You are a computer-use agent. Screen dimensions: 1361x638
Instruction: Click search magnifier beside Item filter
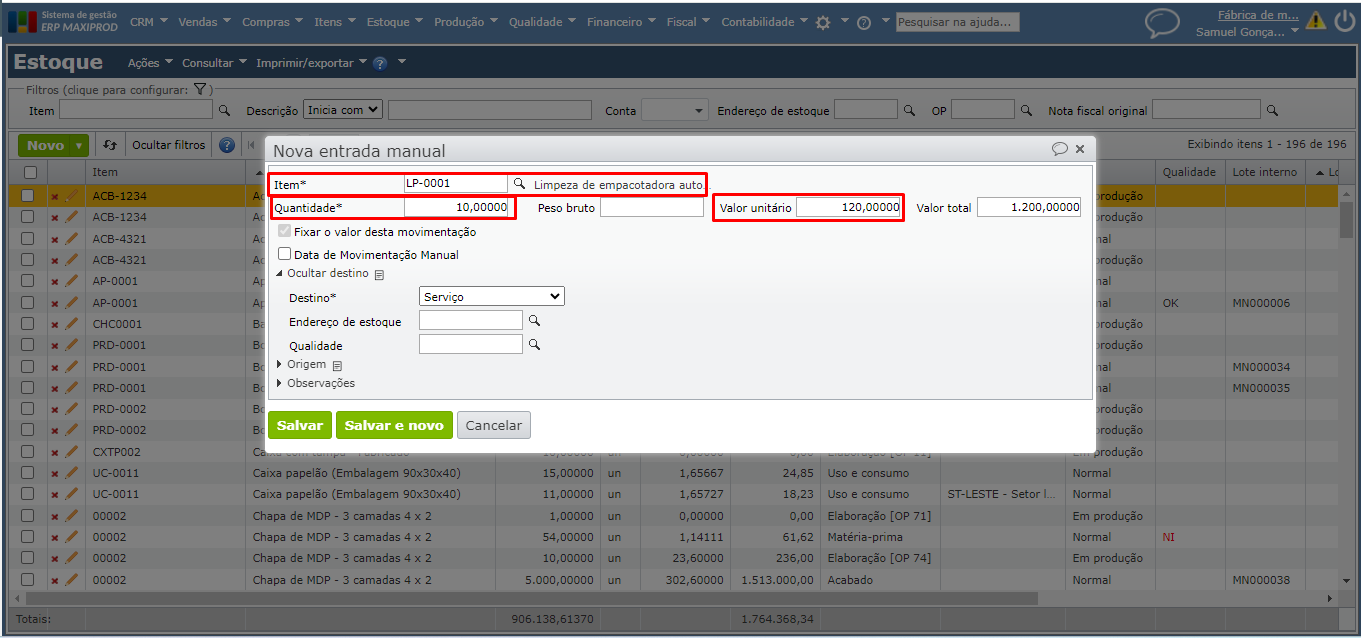(x=224, y=110)
